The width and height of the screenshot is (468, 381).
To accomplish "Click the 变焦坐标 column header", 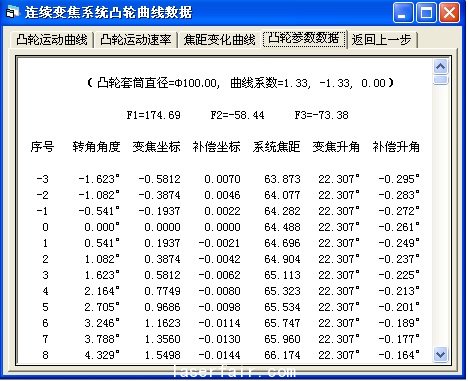I will coord(156,147).
